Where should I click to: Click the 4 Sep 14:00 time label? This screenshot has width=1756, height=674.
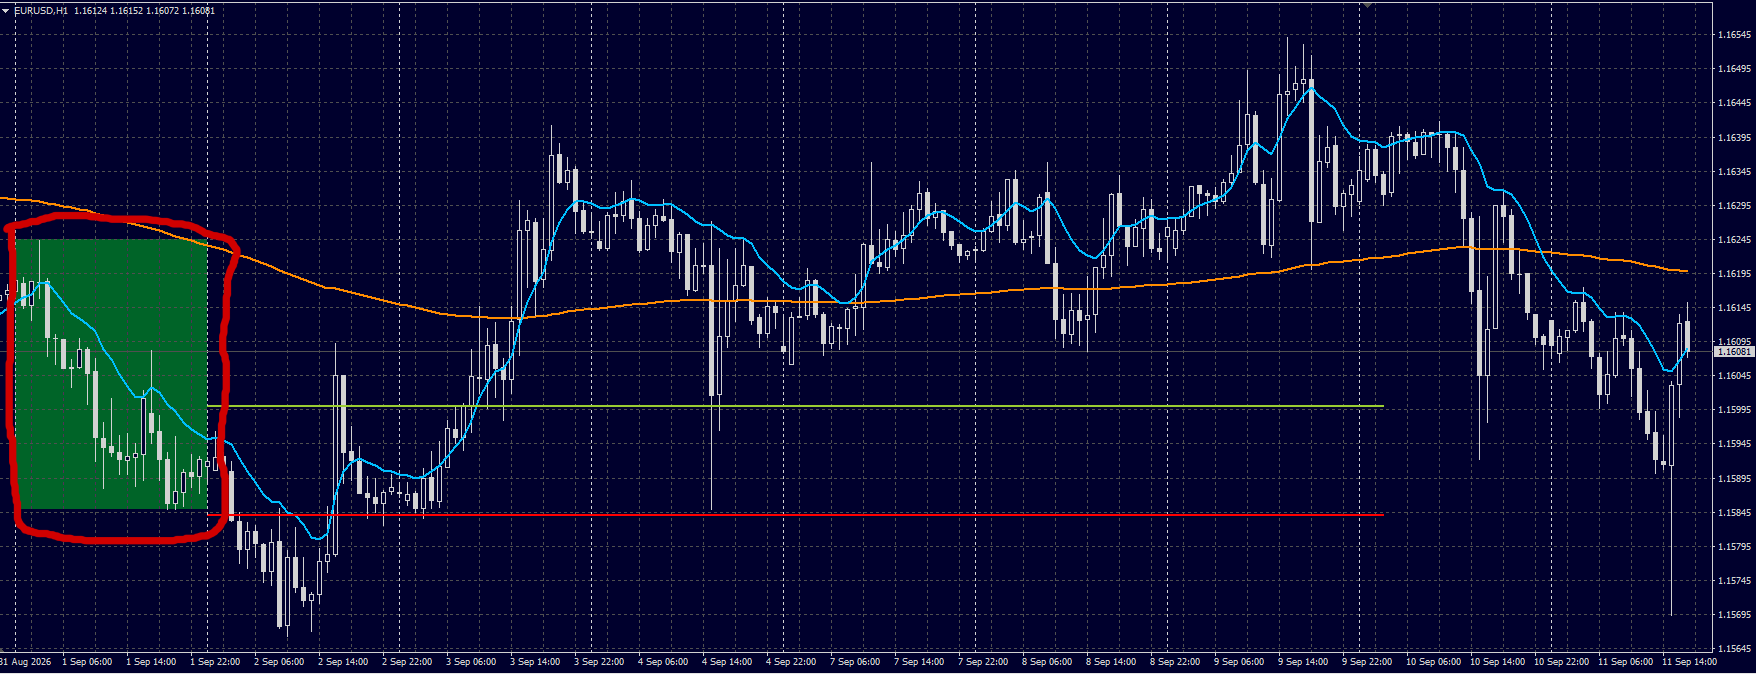(727, 662)
